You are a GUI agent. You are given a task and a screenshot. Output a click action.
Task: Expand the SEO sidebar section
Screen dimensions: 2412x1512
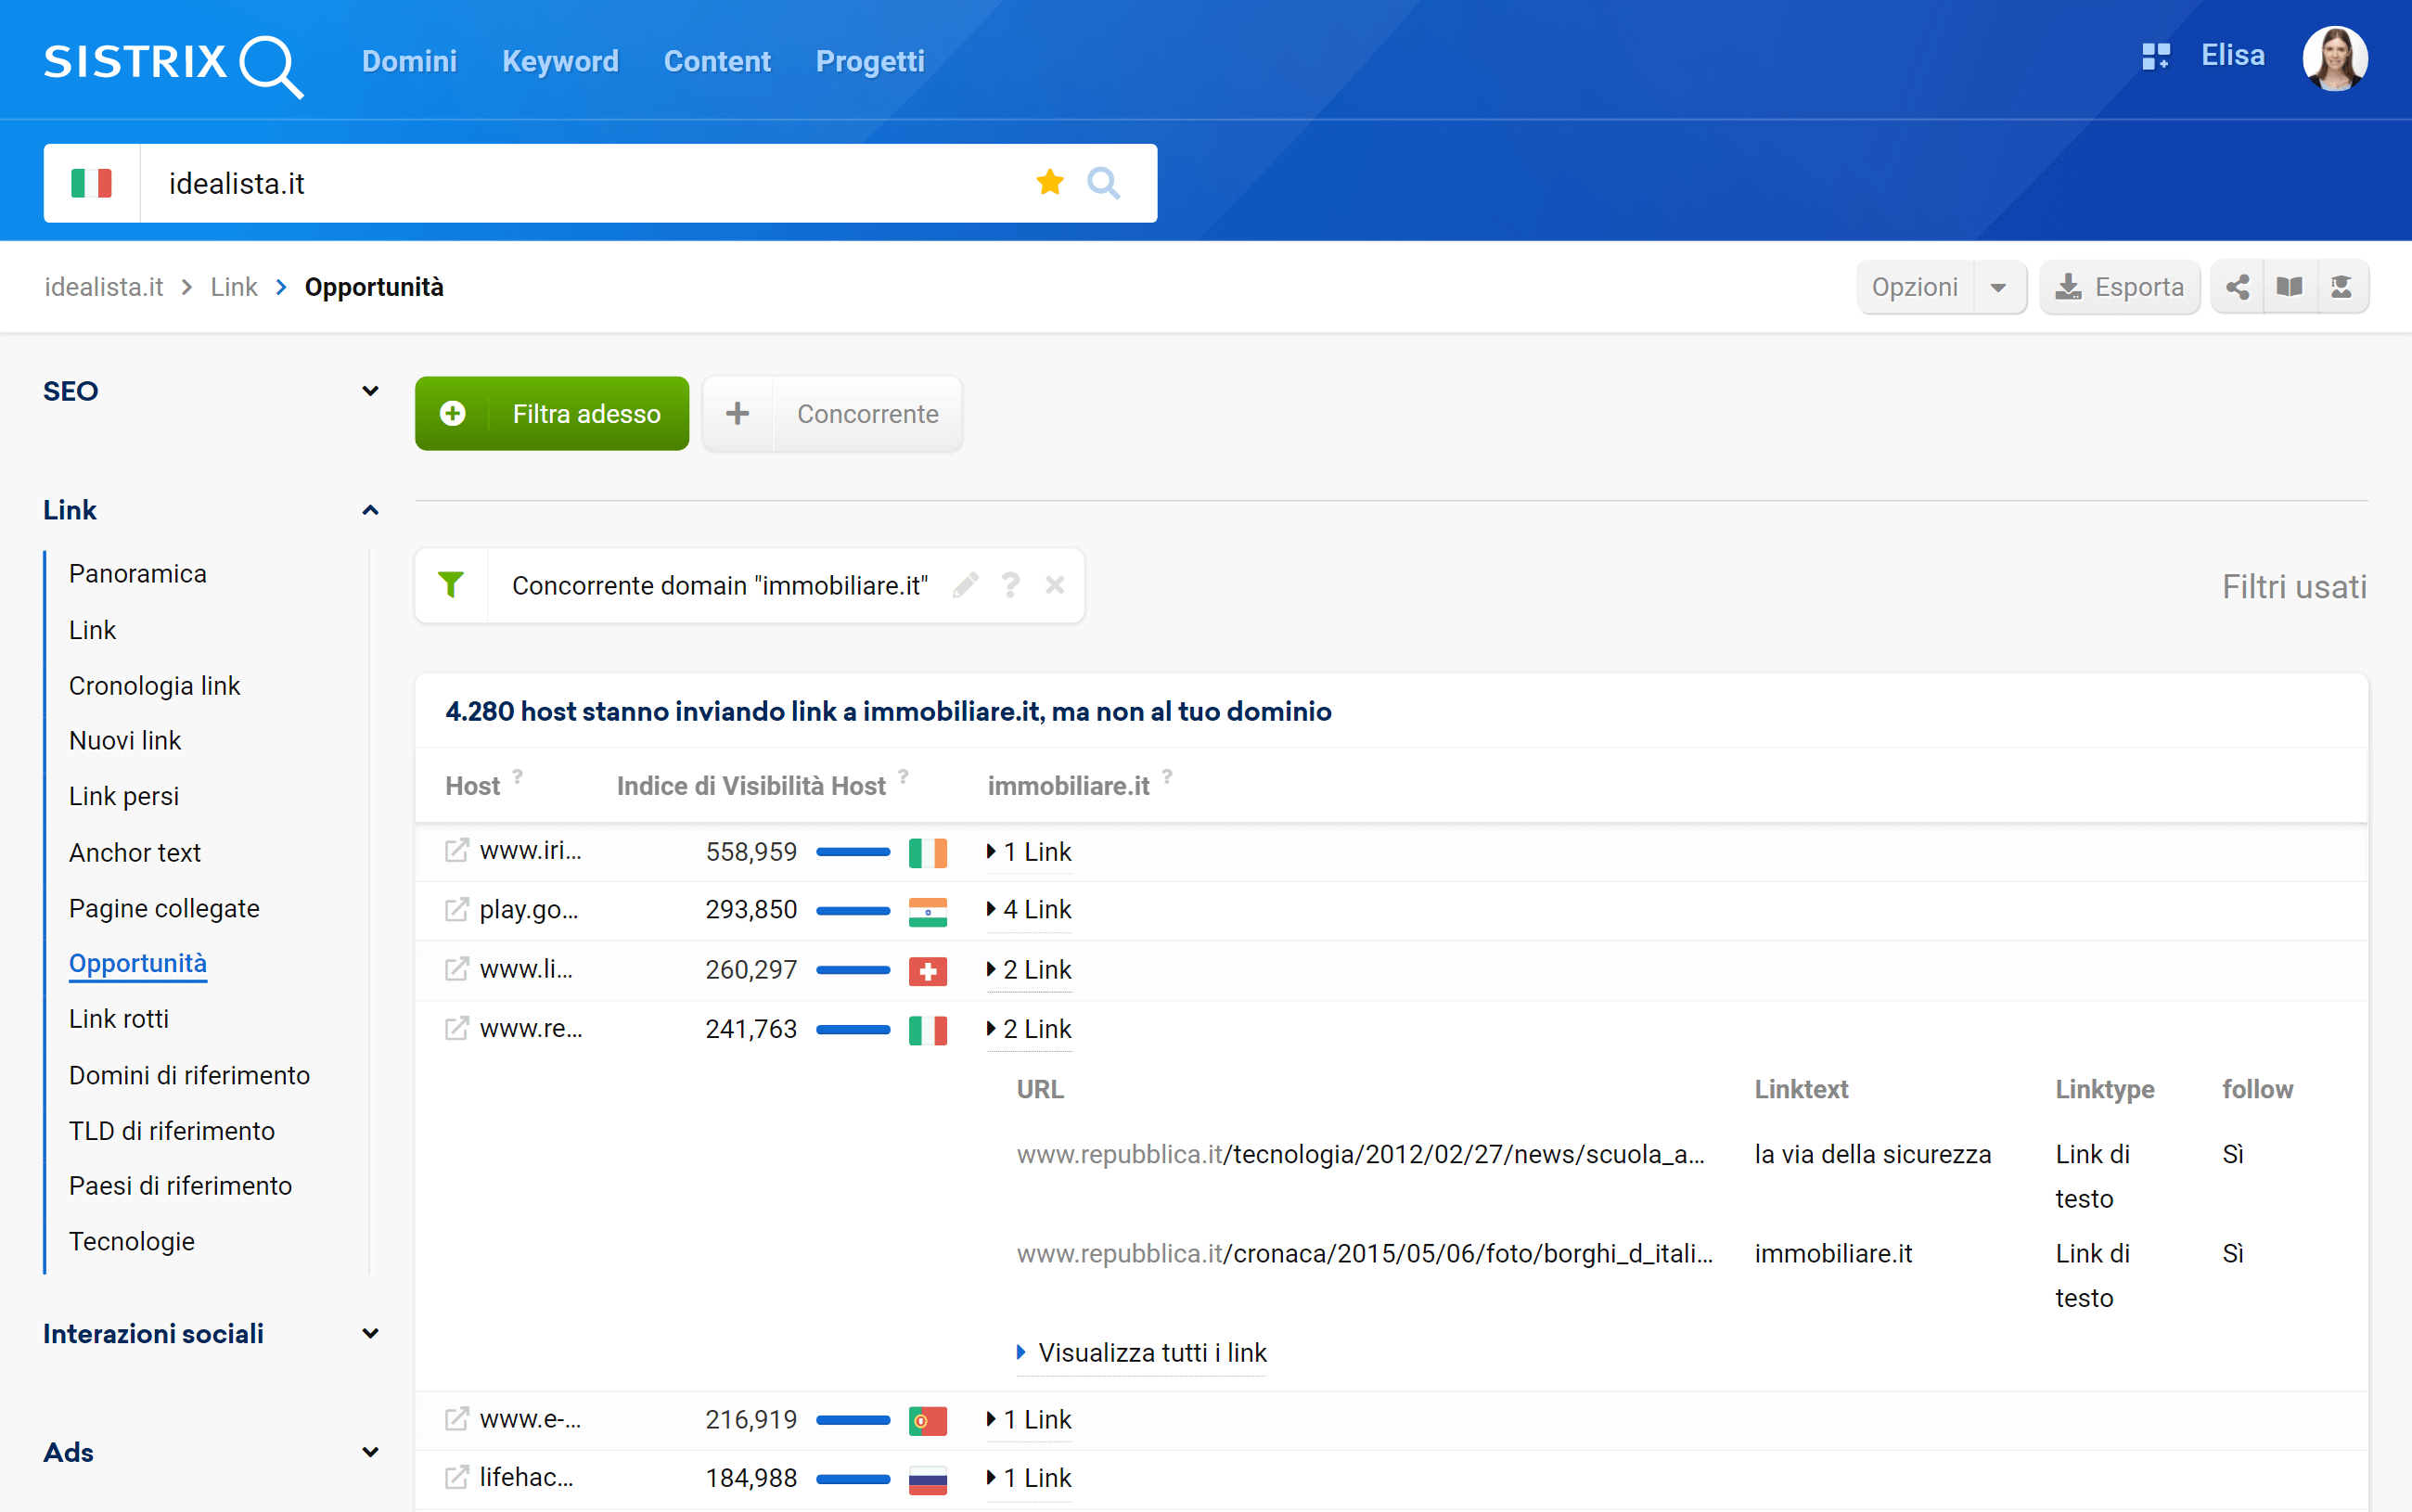coord(370,391)
